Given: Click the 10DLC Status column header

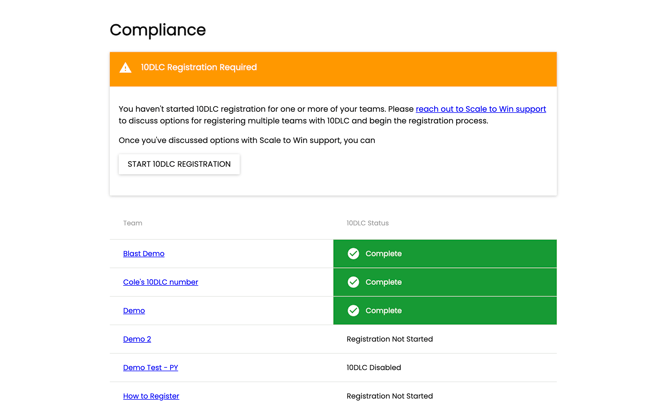Looking at the screenshot, I should click(x=367, y=223).
